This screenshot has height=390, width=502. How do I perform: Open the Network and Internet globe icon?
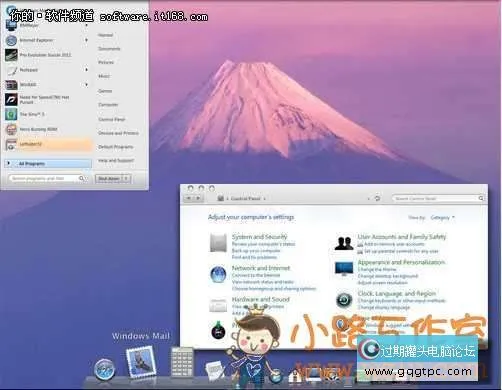coord(218,274)
